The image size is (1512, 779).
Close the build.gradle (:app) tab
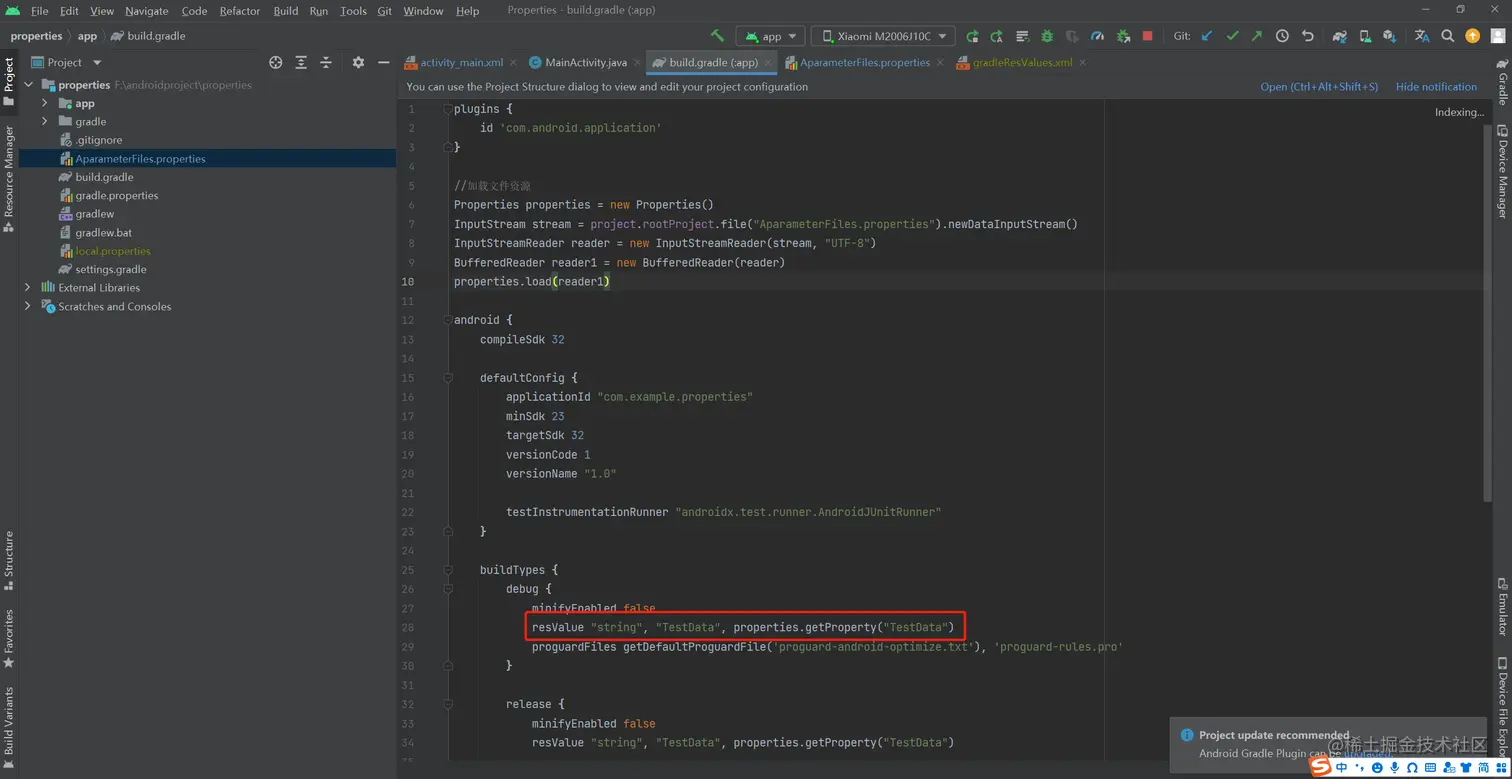point(768,62)
